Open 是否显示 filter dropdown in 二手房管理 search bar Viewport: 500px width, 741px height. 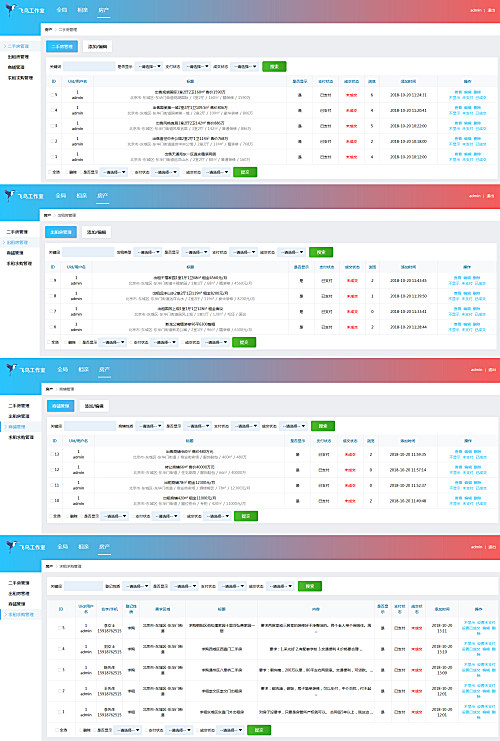(149, 67)
